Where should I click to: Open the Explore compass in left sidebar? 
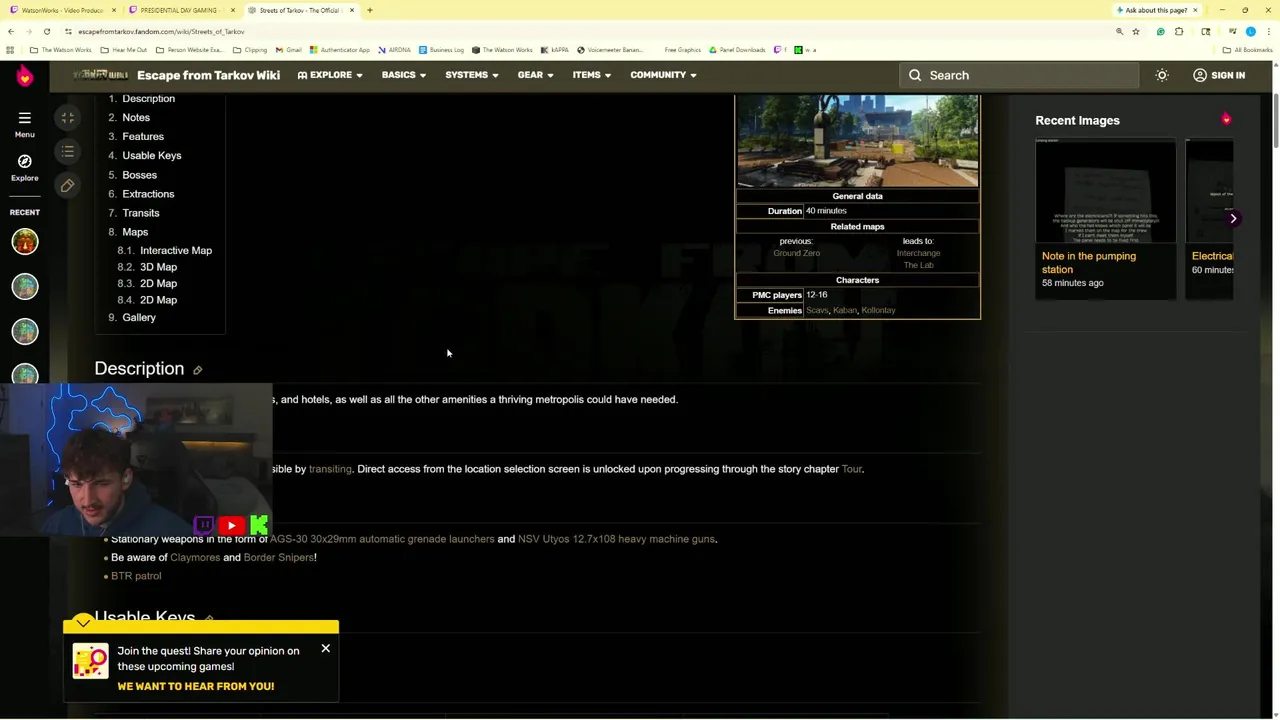(25, 161)
